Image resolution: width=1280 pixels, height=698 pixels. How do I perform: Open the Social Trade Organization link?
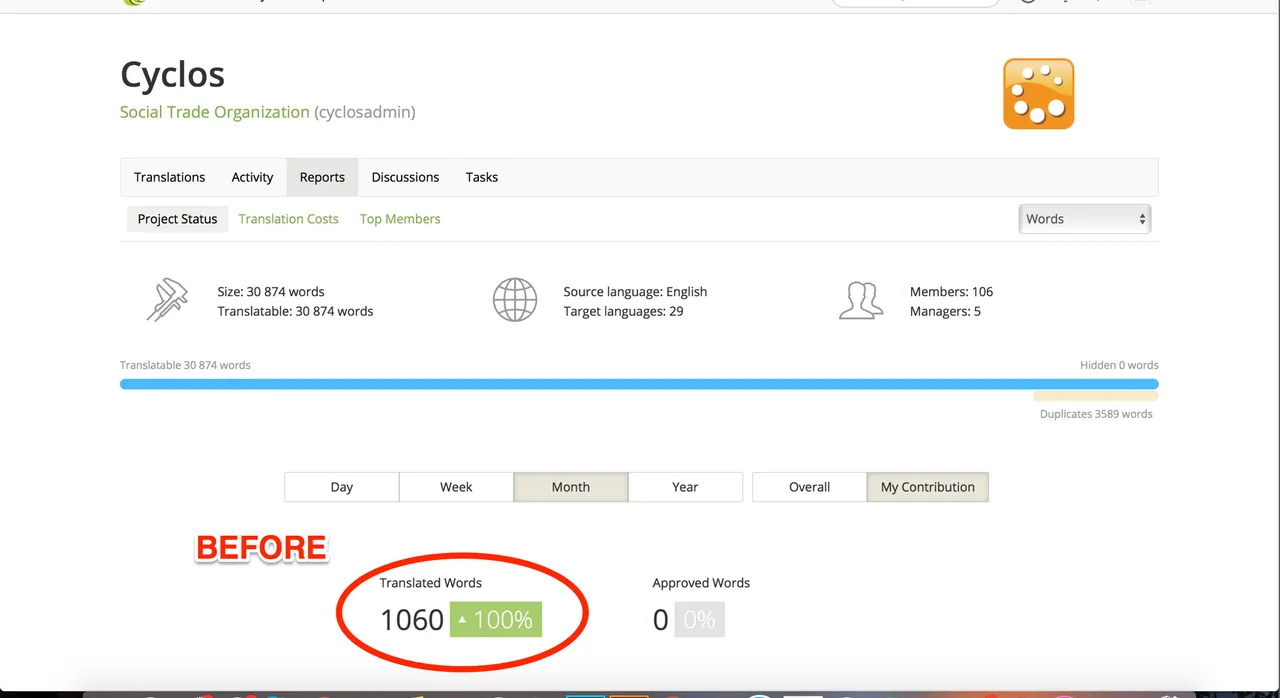(215, 112)
